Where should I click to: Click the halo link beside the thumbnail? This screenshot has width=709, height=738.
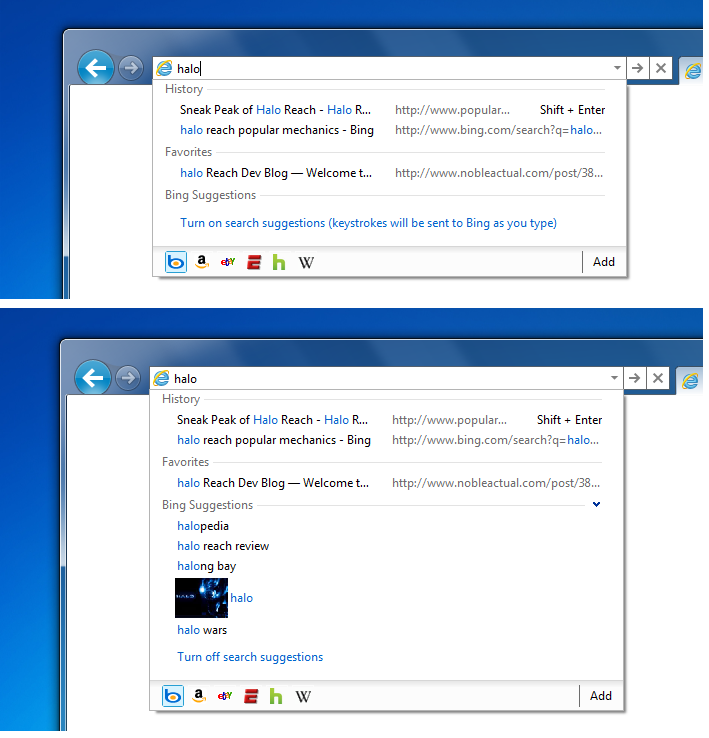click(242, 598)
